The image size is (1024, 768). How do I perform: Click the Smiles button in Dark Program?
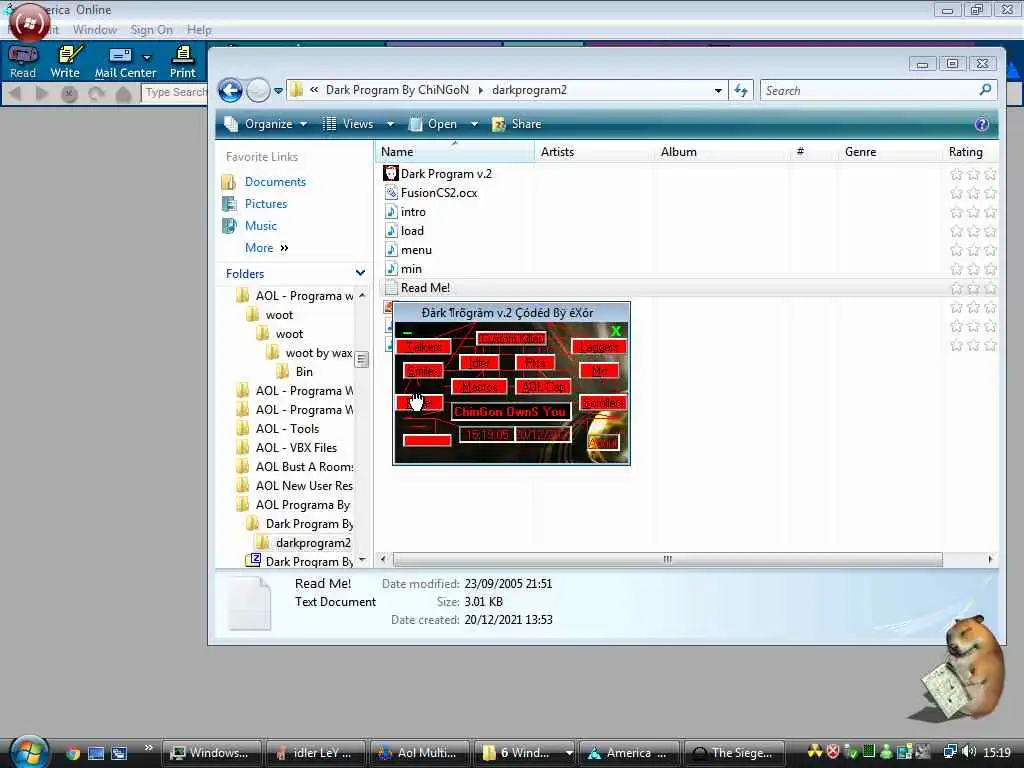click(x=422, y=371)
